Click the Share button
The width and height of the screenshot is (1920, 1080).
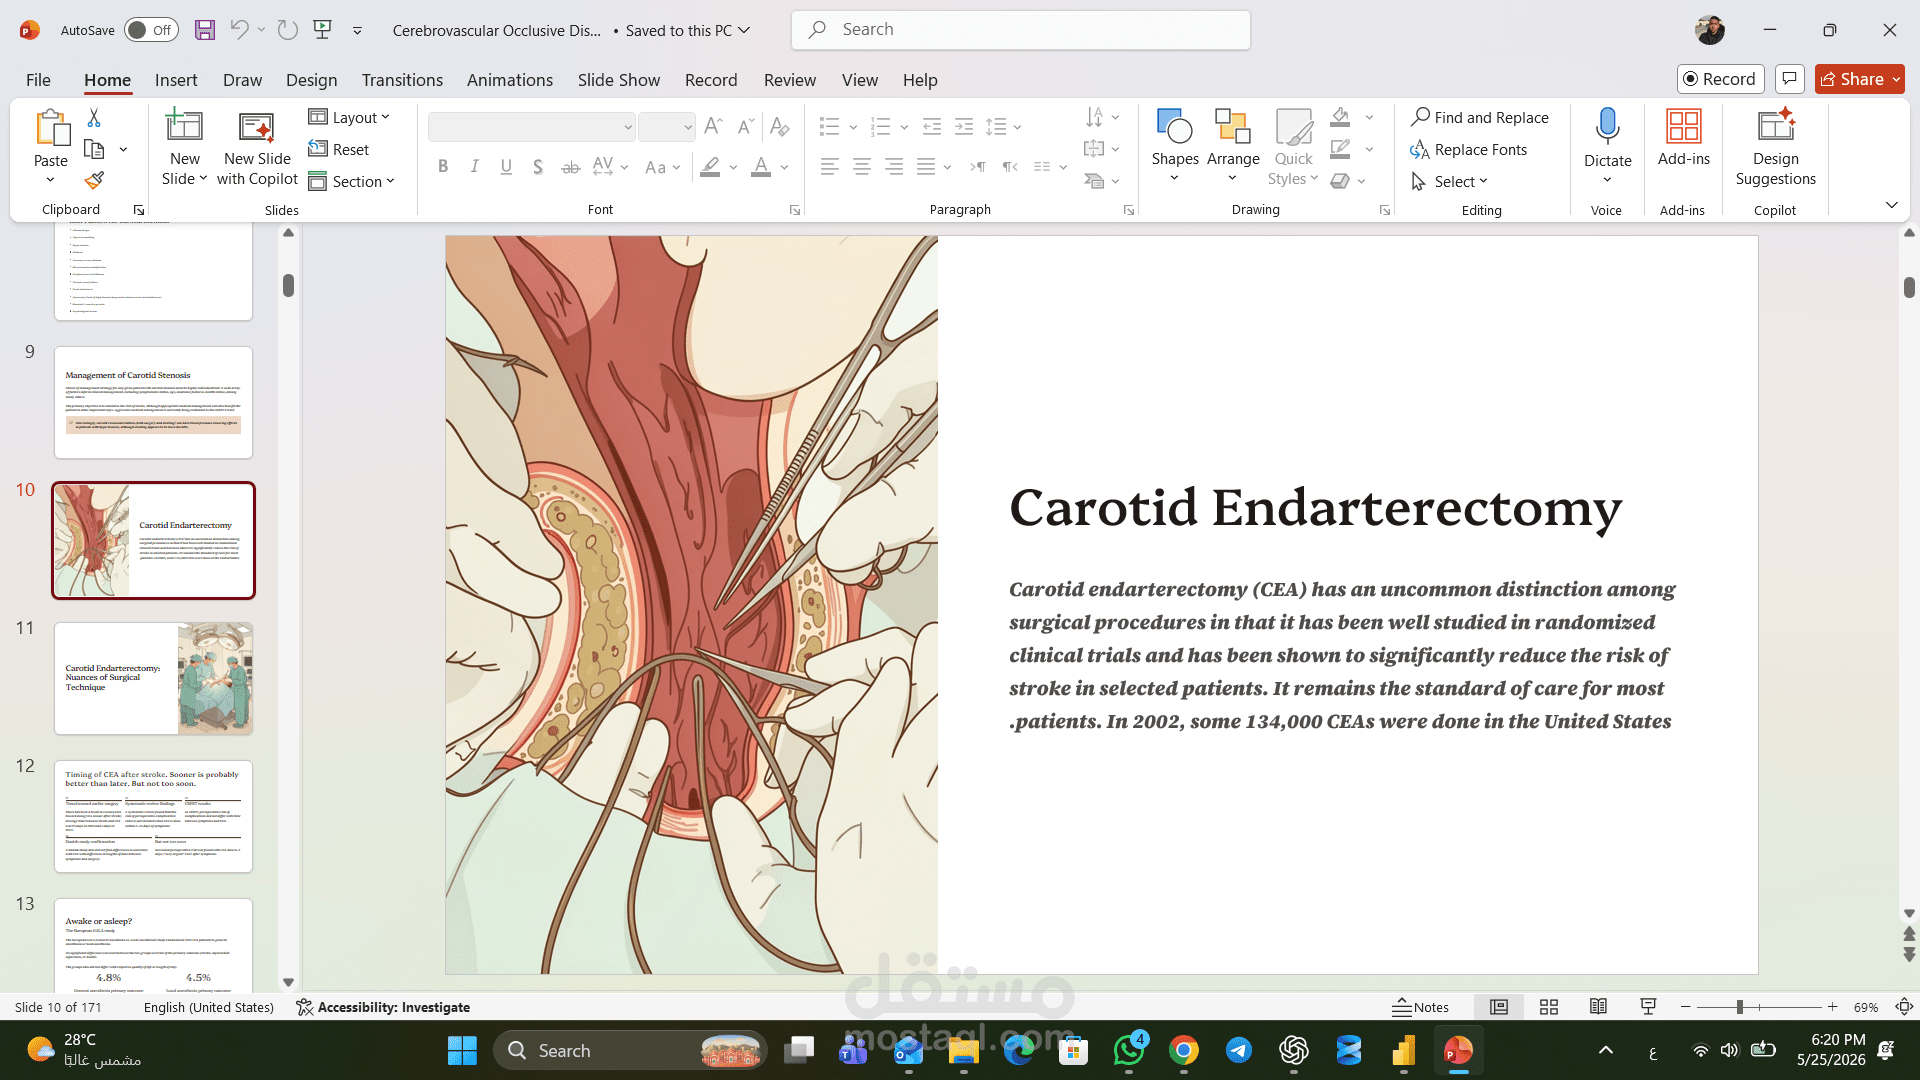(x=1859, y=79)
